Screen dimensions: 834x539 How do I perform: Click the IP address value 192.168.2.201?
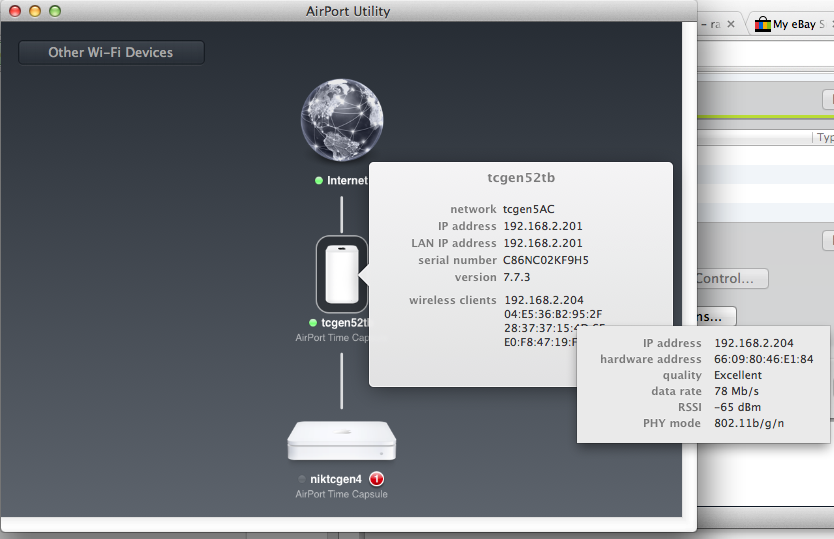point(543,226)
